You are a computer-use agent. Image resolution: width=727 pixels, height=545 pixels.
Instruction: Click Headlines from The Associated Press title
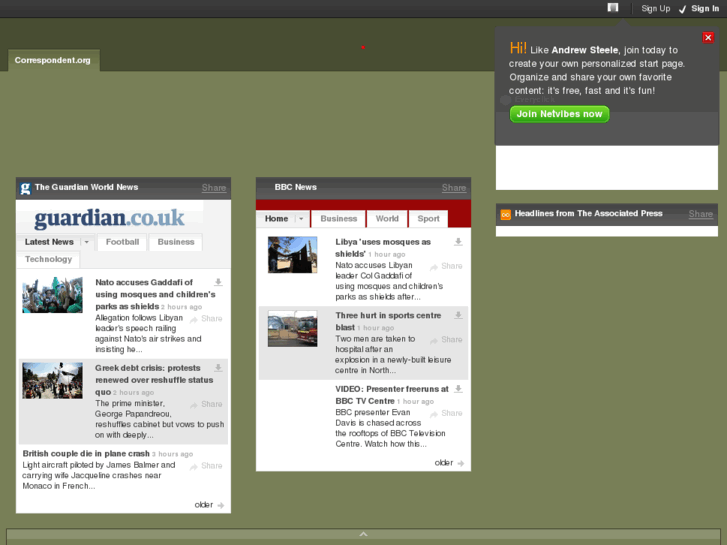(588, 213)
